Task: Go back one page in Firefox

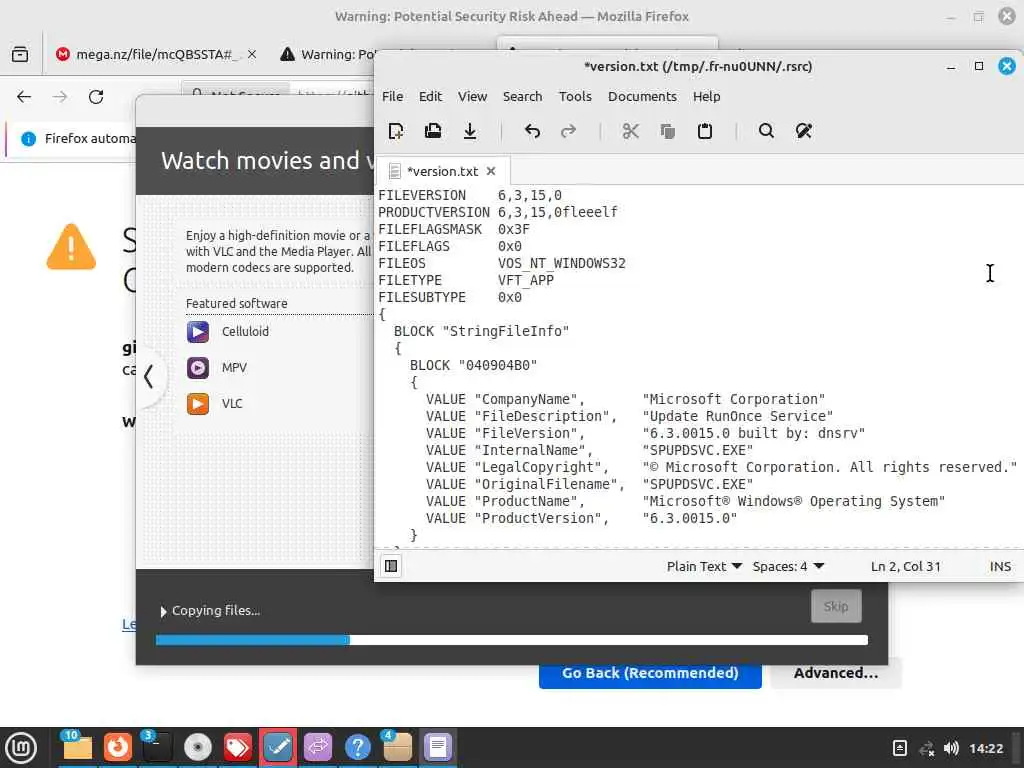Action: (24, 97)
